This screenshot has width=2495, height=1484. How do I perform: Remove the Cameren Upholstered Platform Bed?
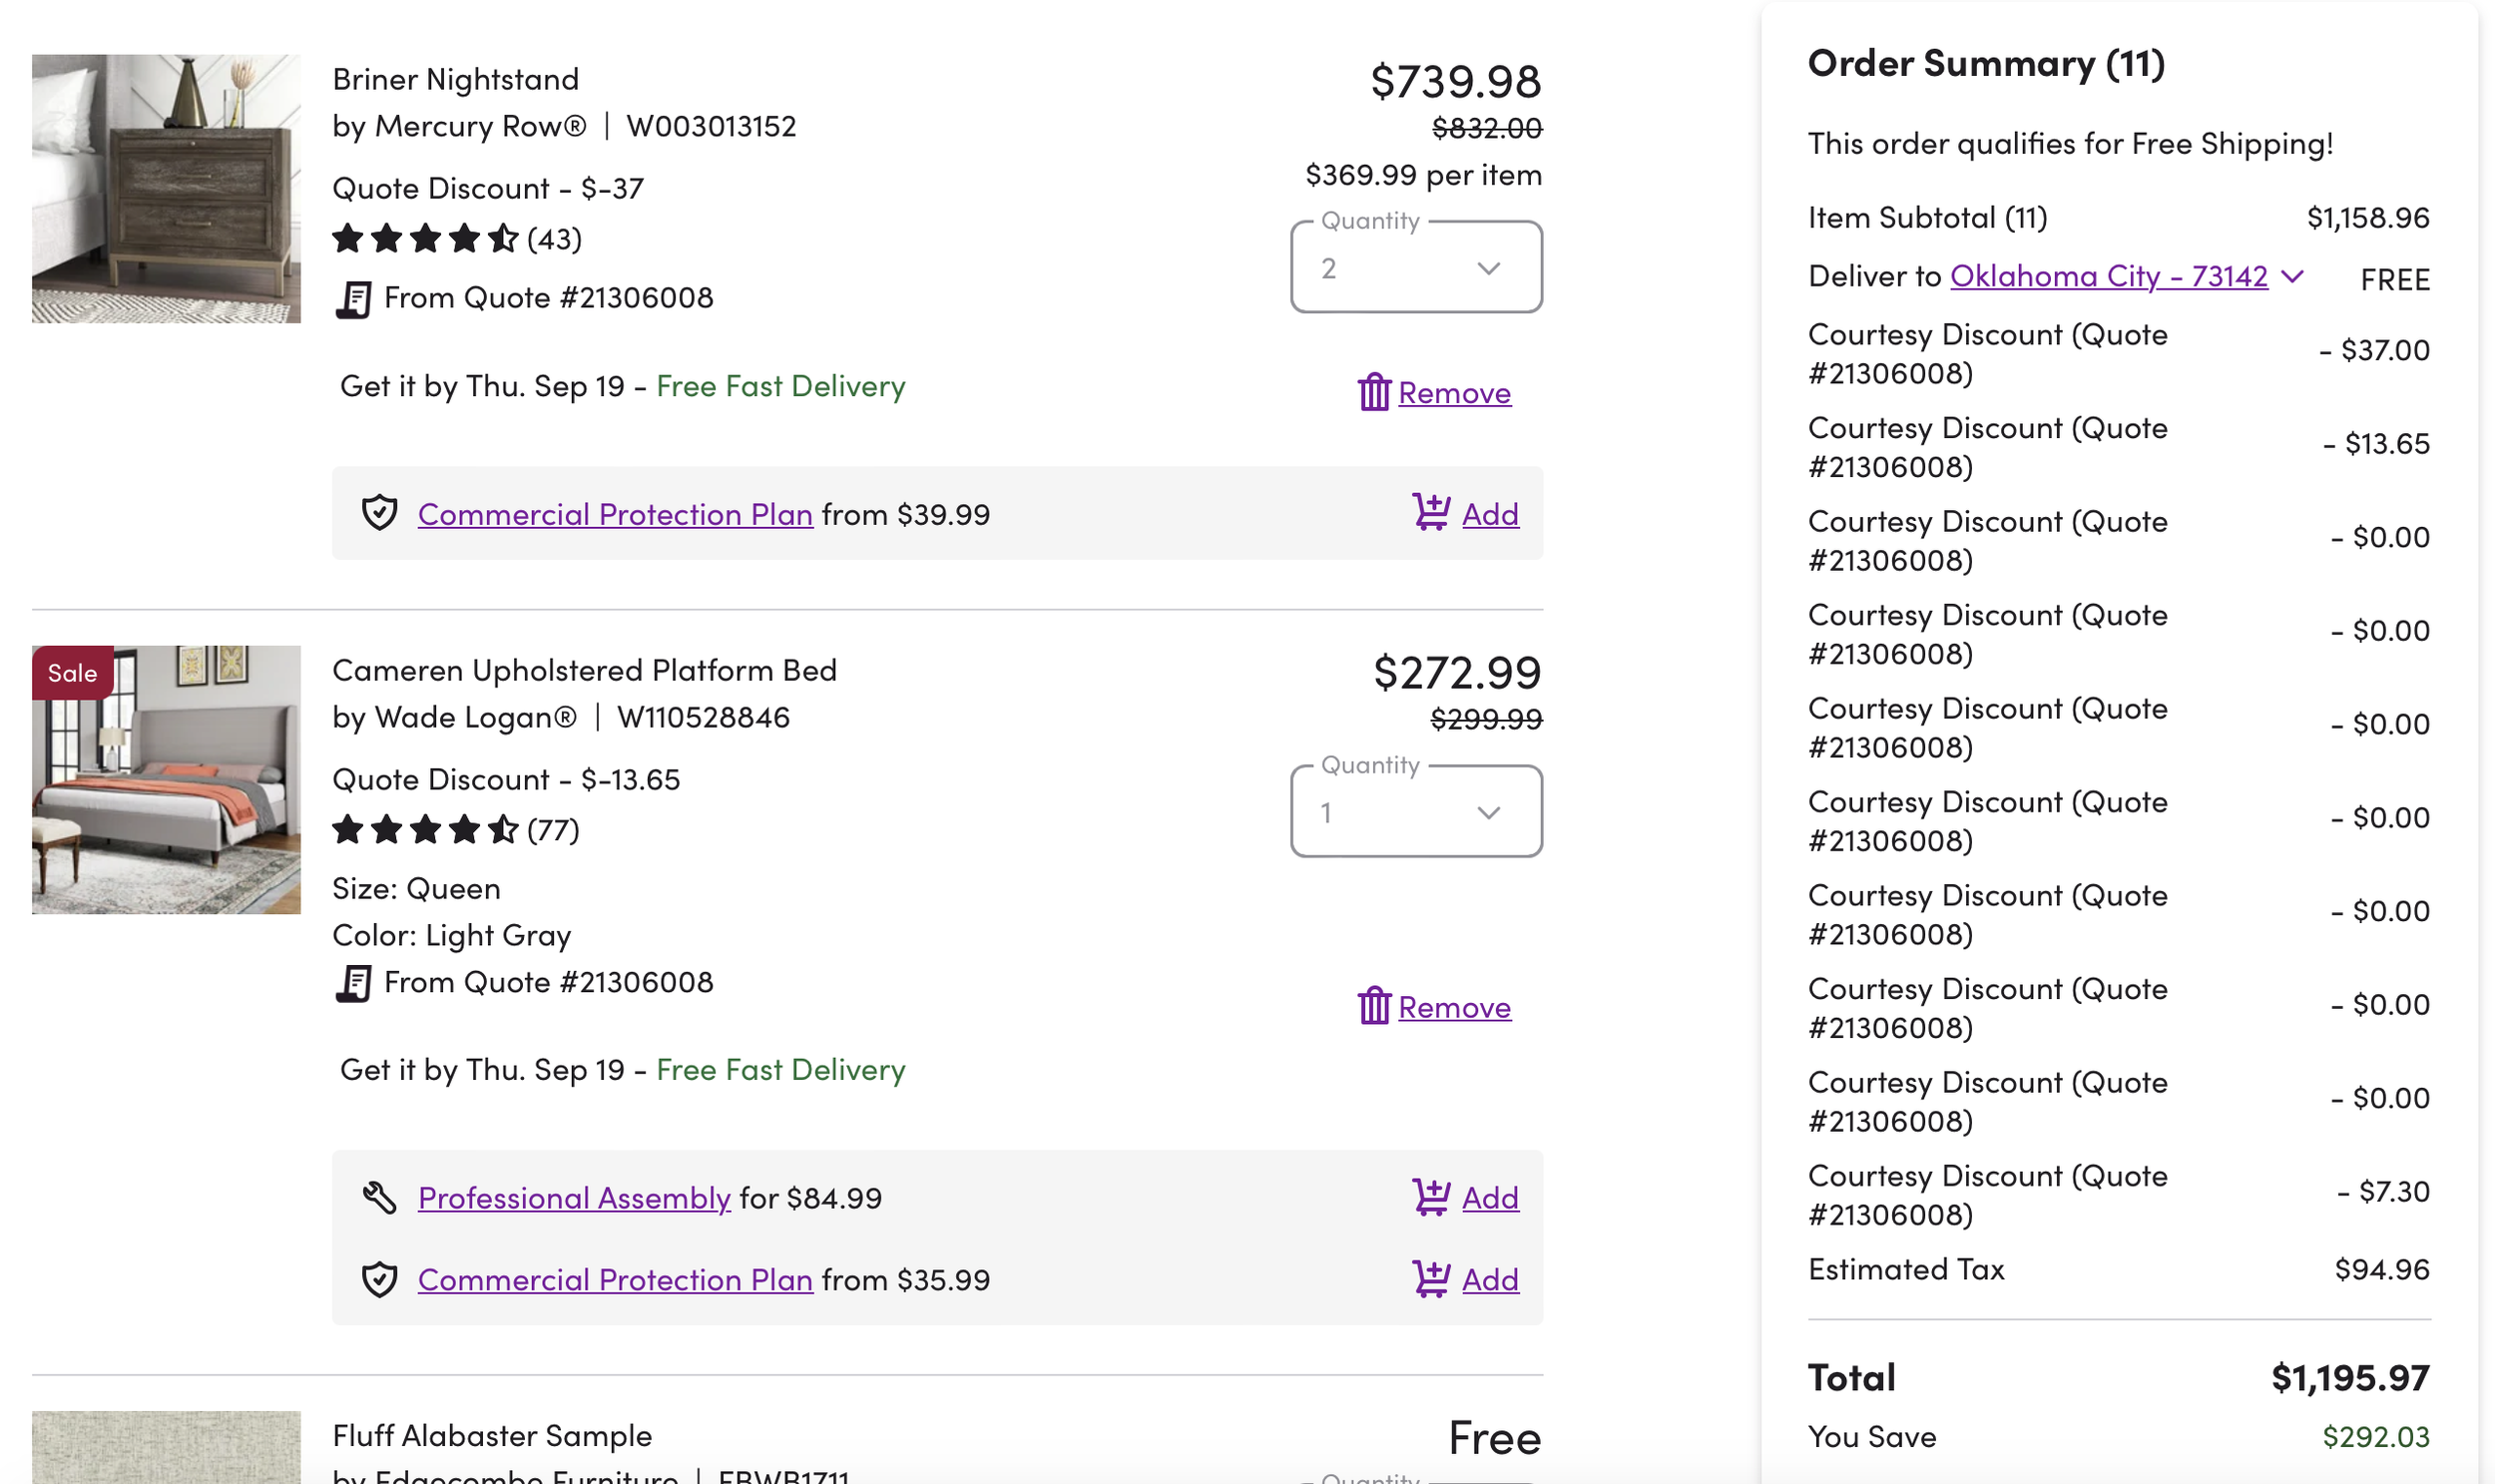pos(1453,1007)
